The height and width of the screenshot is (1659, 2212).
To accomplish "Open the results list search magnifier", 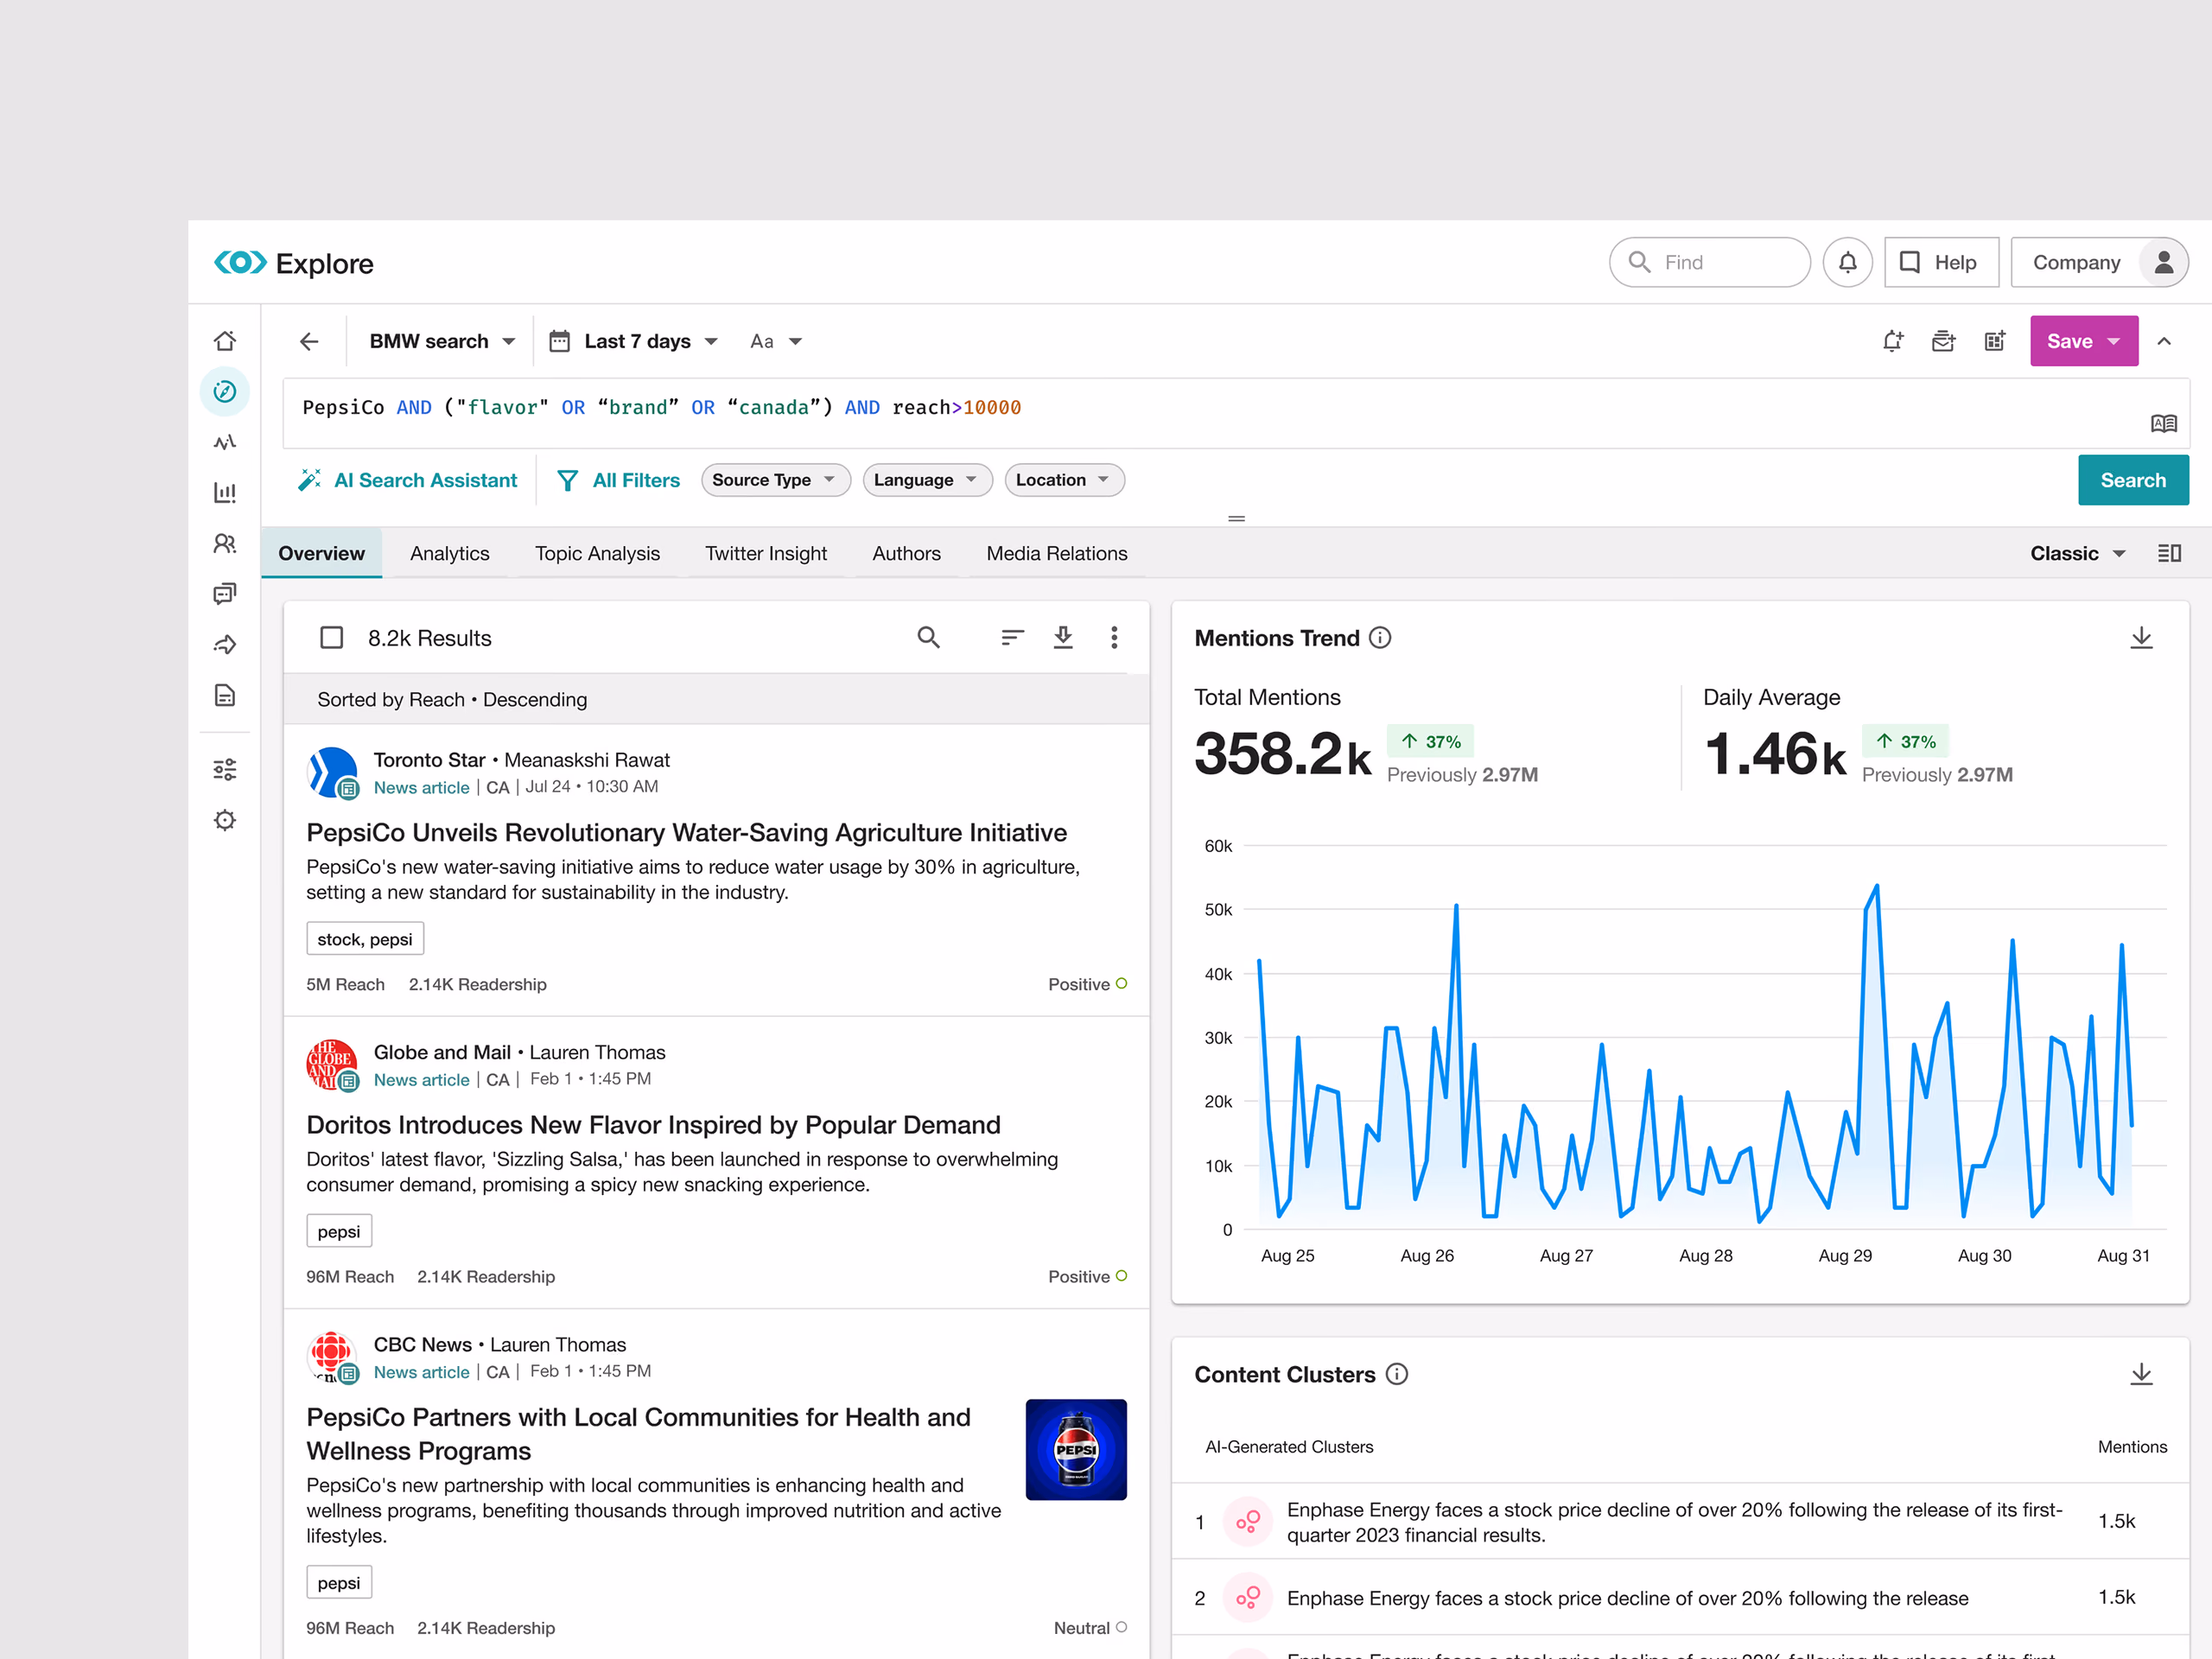I will [928, 637].
